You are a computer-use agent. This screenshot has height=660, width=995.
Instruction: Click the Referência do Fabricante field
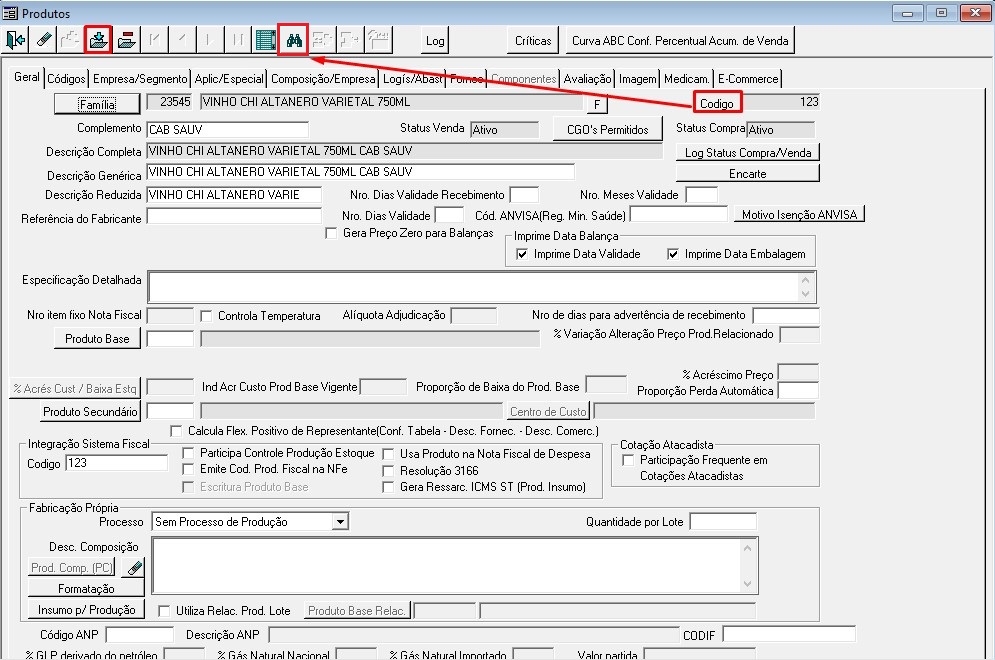[x=234, y=216]
